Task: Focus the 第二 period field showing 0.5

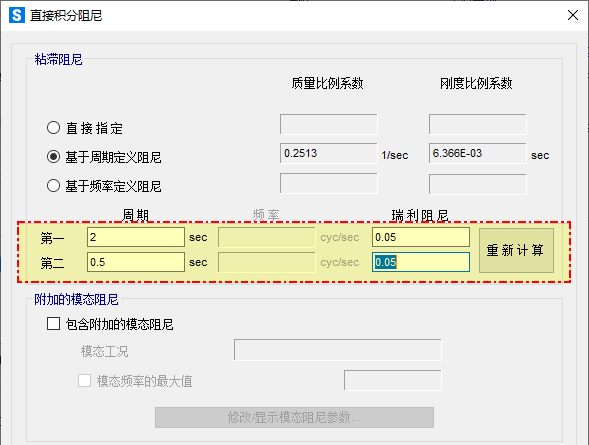Action: click(136, 262)
